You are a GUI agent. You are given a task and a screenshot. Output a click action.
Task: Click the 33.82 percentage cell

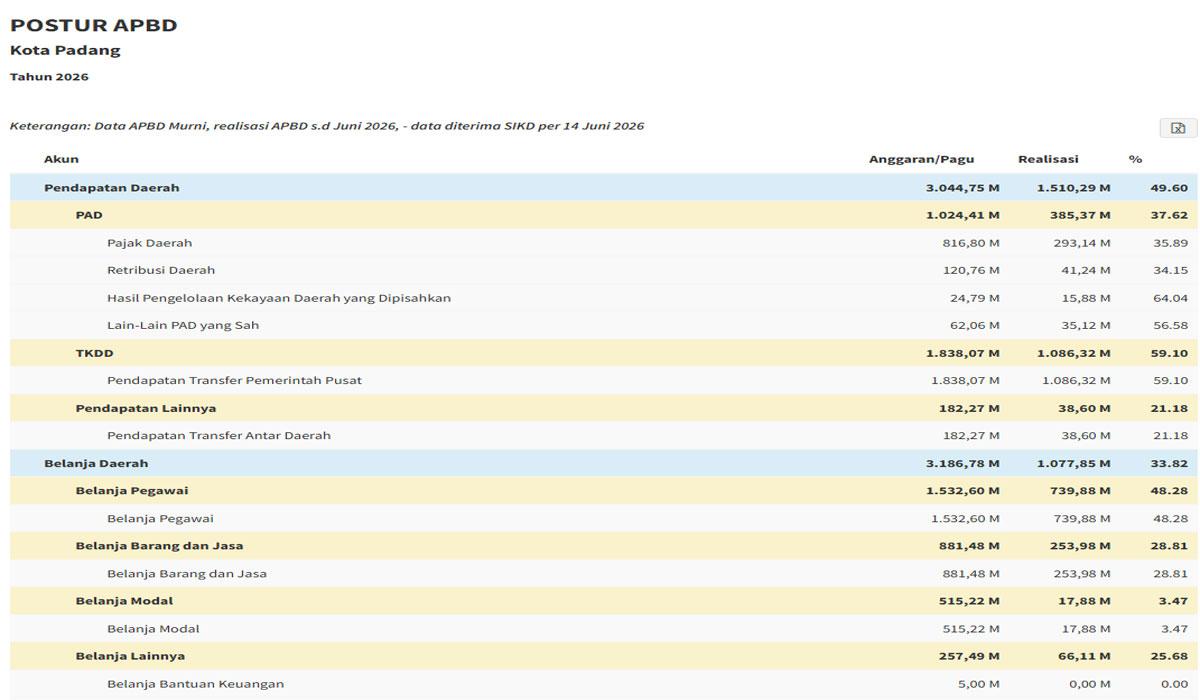[x=1169, y=463]
